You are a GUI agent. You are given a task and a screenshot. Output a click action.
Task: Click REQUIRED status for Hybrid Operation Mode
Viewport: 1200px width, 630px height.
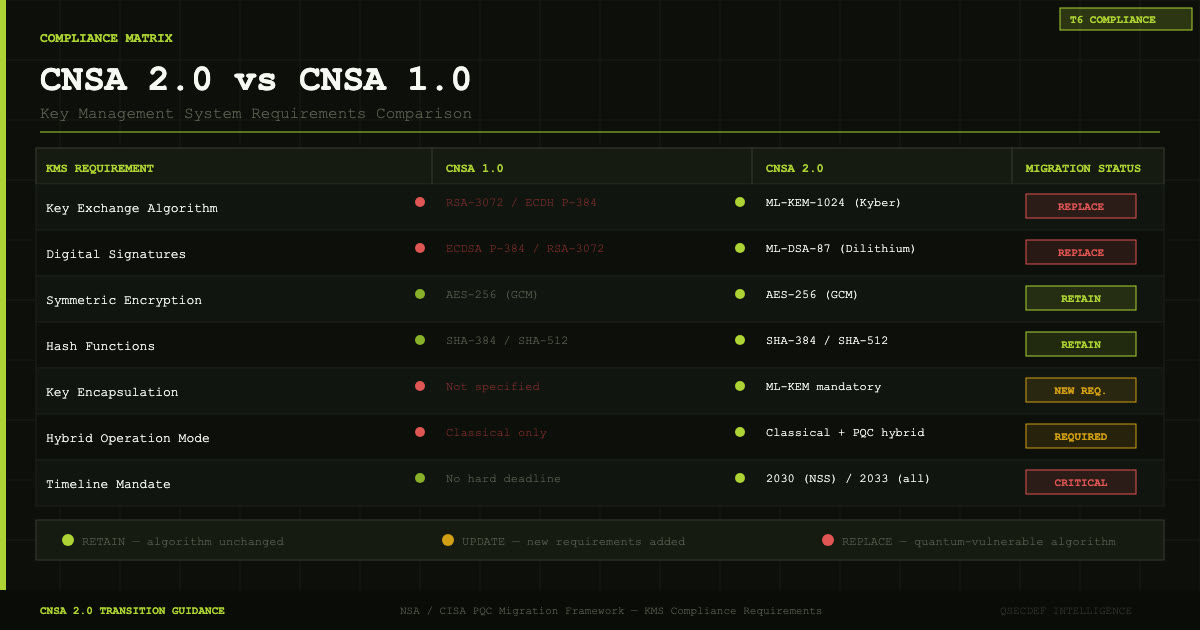[x=1081, y=436]
